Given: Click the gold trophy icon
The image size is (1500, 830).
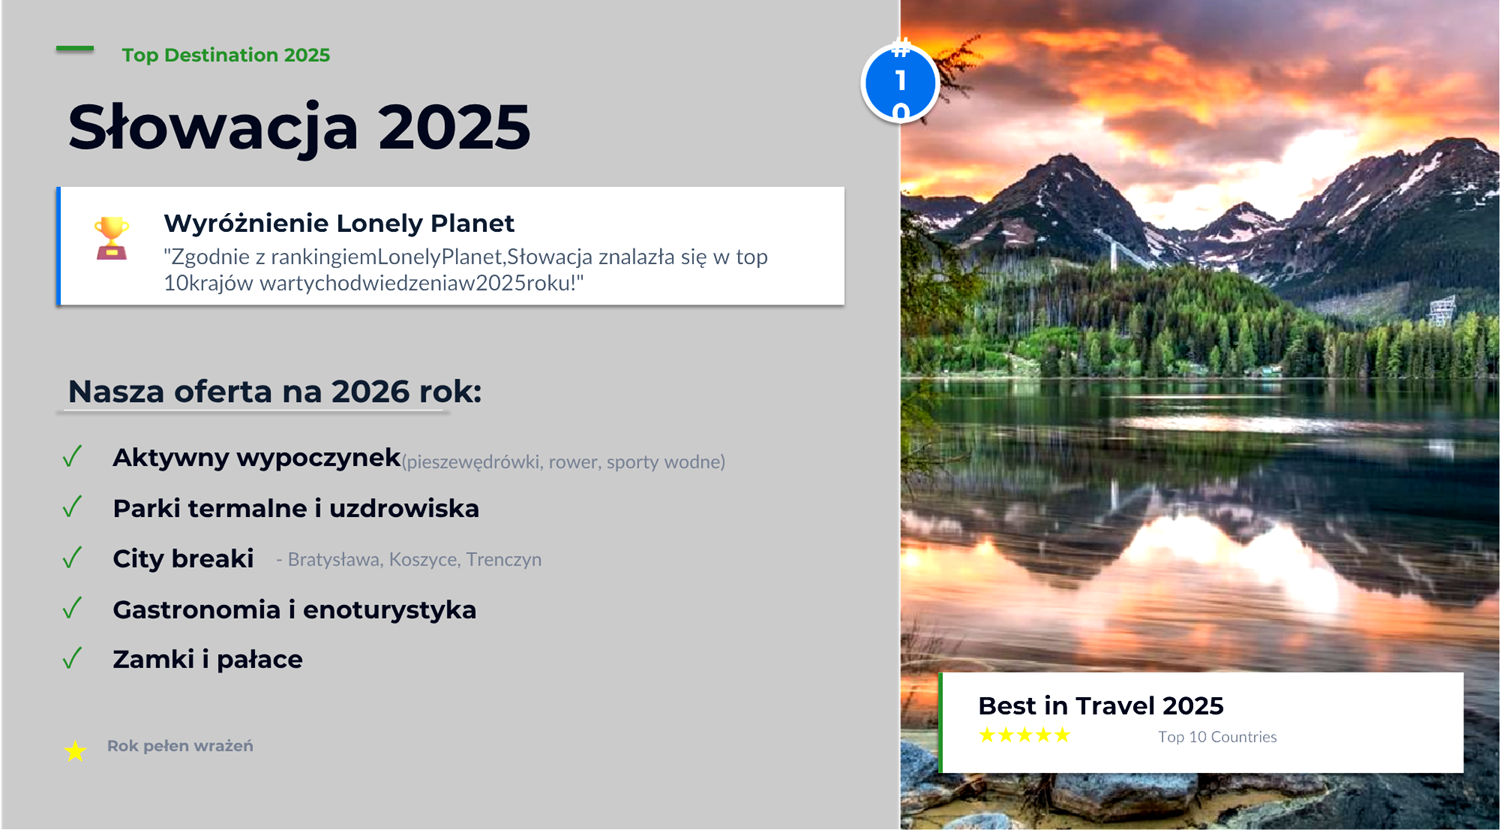Looking at the screenshot, I should (111, 238).
